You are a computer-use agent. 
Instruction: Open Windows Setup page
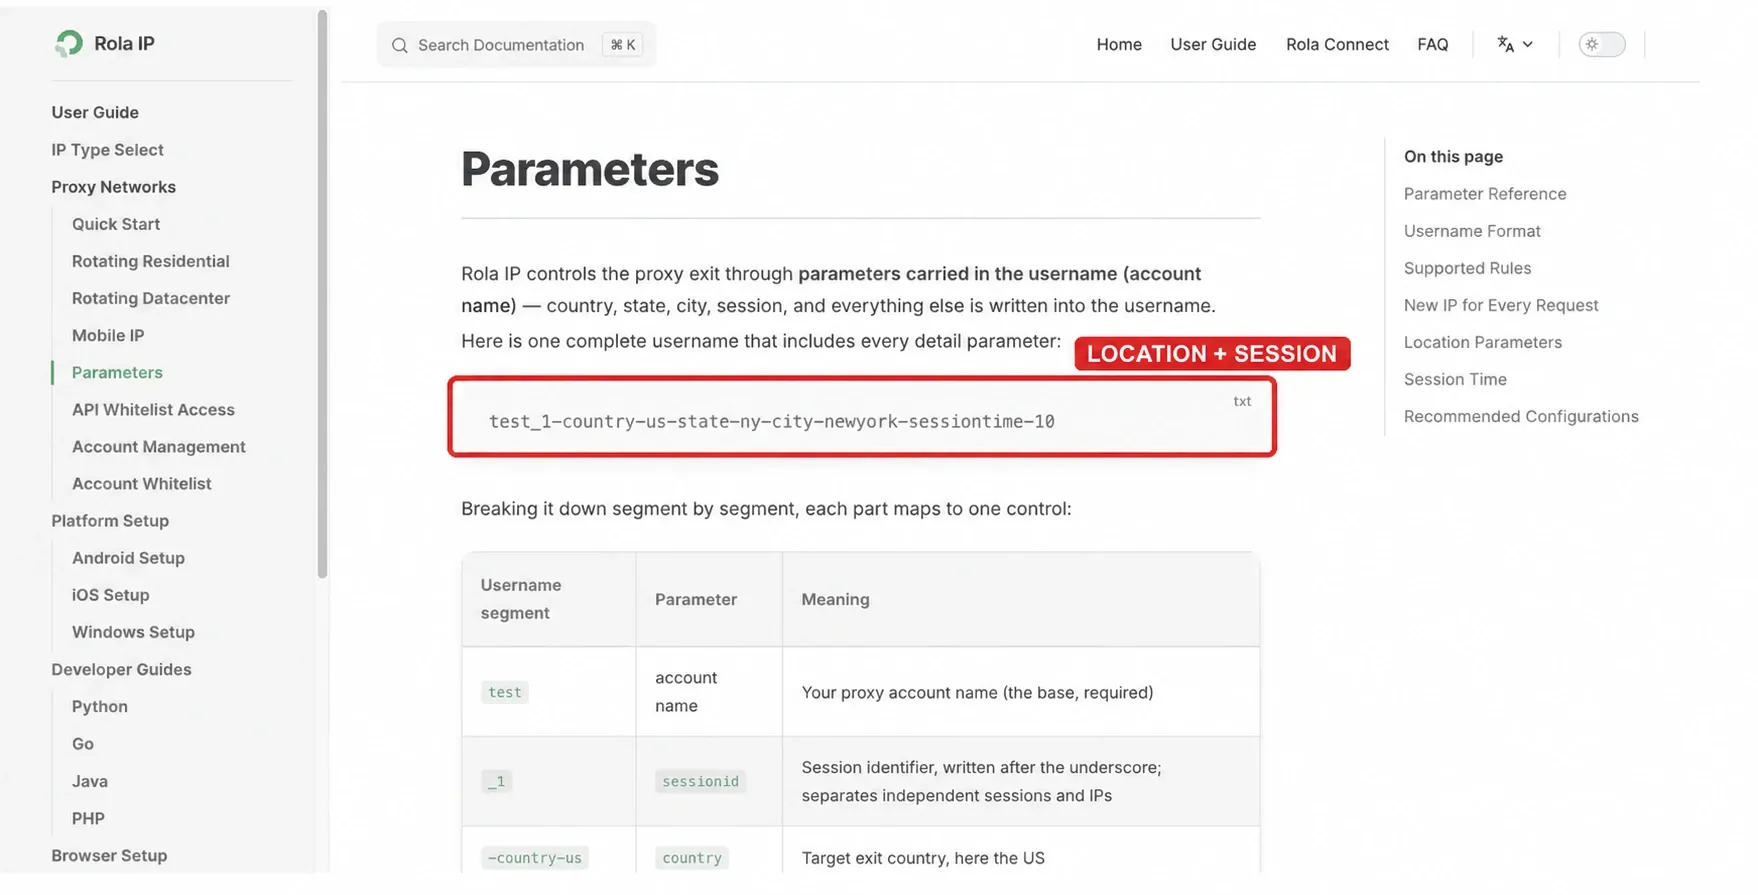(133, 630)
